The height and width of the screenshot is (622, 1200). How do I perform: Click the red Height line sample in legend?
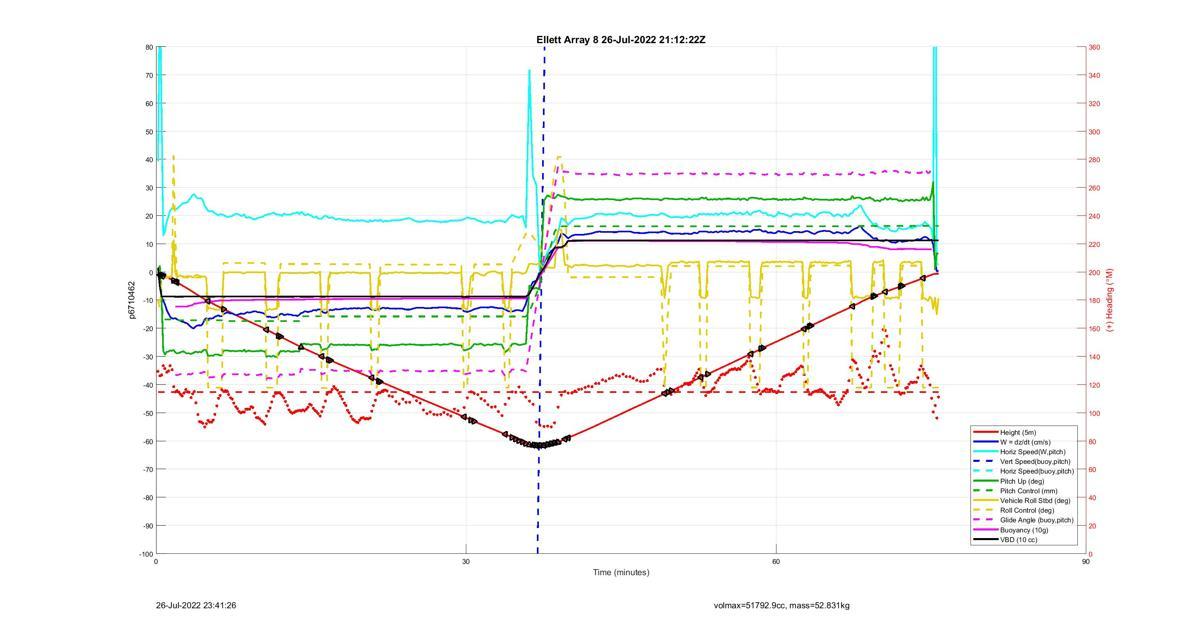984,433
